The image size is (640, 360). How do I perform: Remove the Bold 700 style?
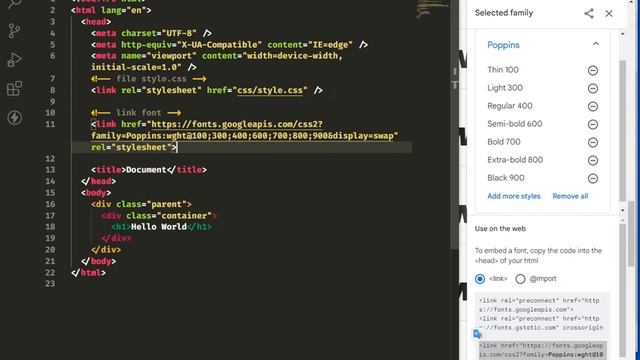point(593,142)
